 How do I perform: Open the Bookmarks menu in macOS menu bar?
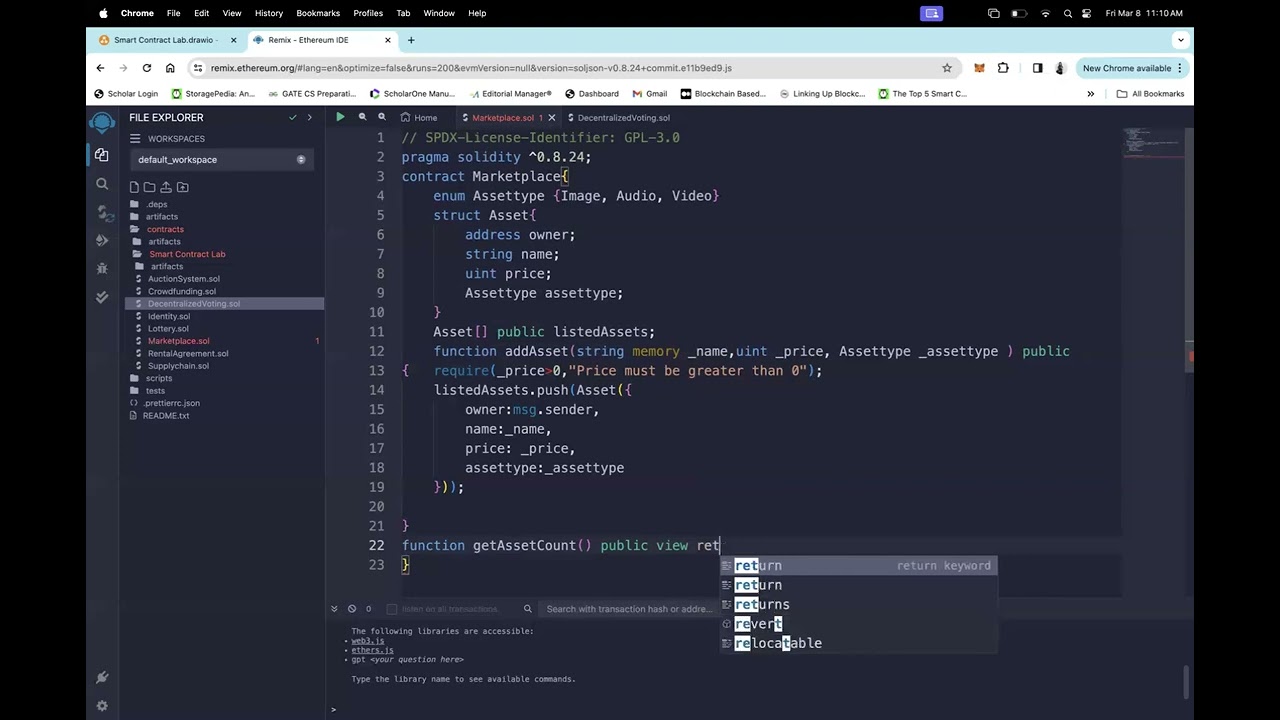tap(318, 13)
